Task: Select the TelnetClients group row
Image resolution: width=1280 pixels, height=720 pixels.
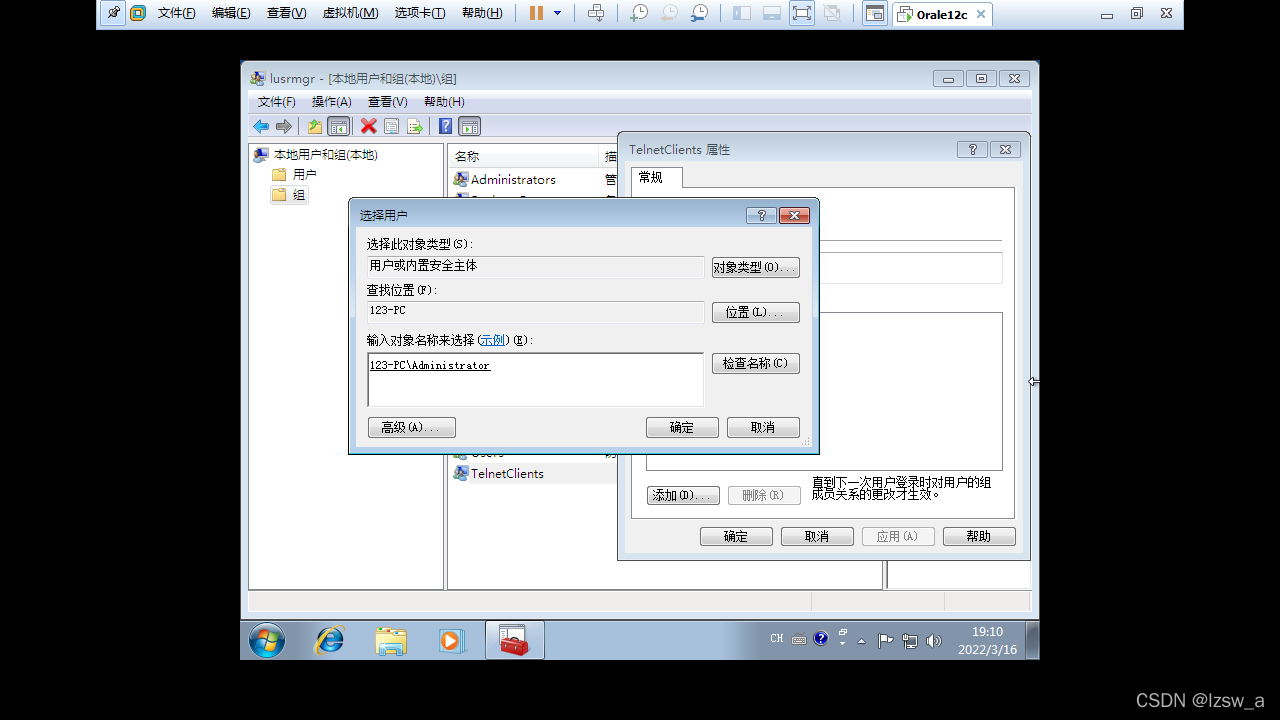Action: [498, 473]
